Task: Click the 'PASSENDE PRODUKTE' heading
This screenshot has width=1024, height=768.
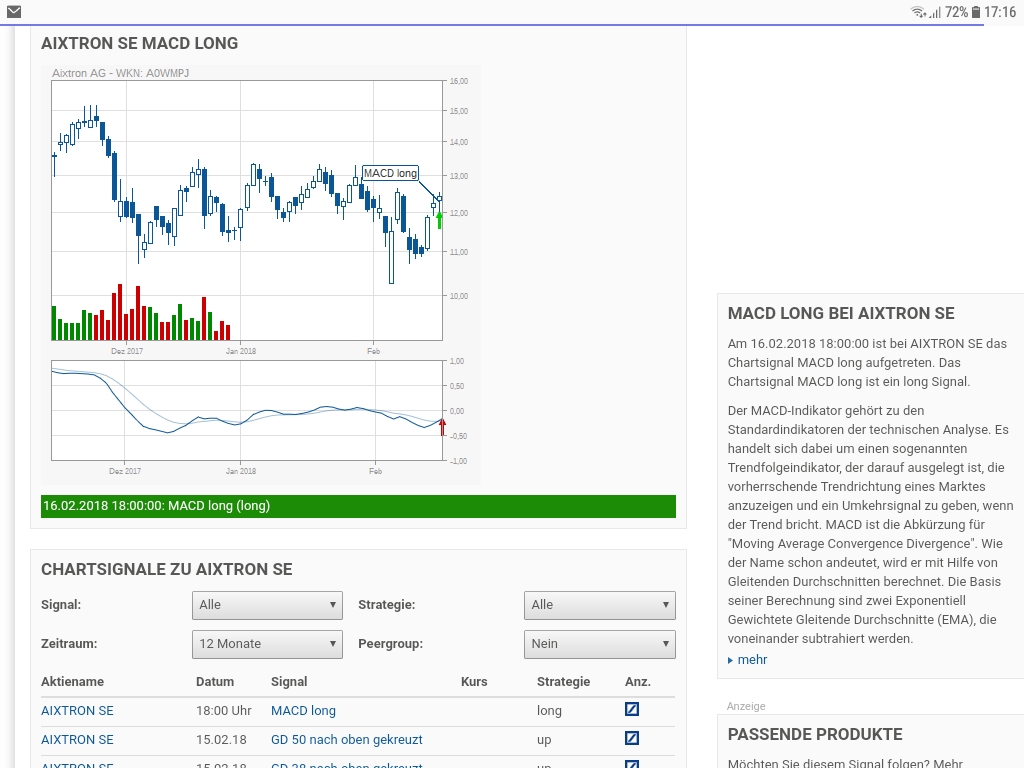Action: tap(815, 734)
